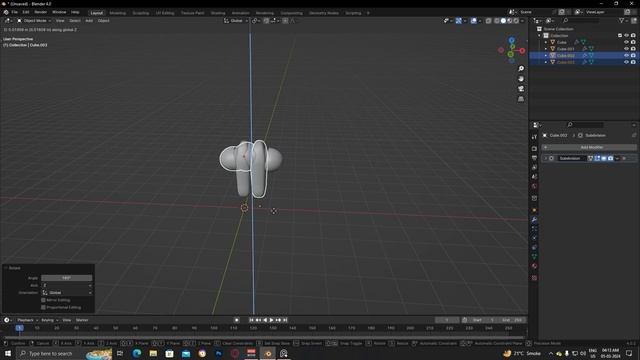
Task: Open the Object properties orange square tab
Action: tap(534, 210)
